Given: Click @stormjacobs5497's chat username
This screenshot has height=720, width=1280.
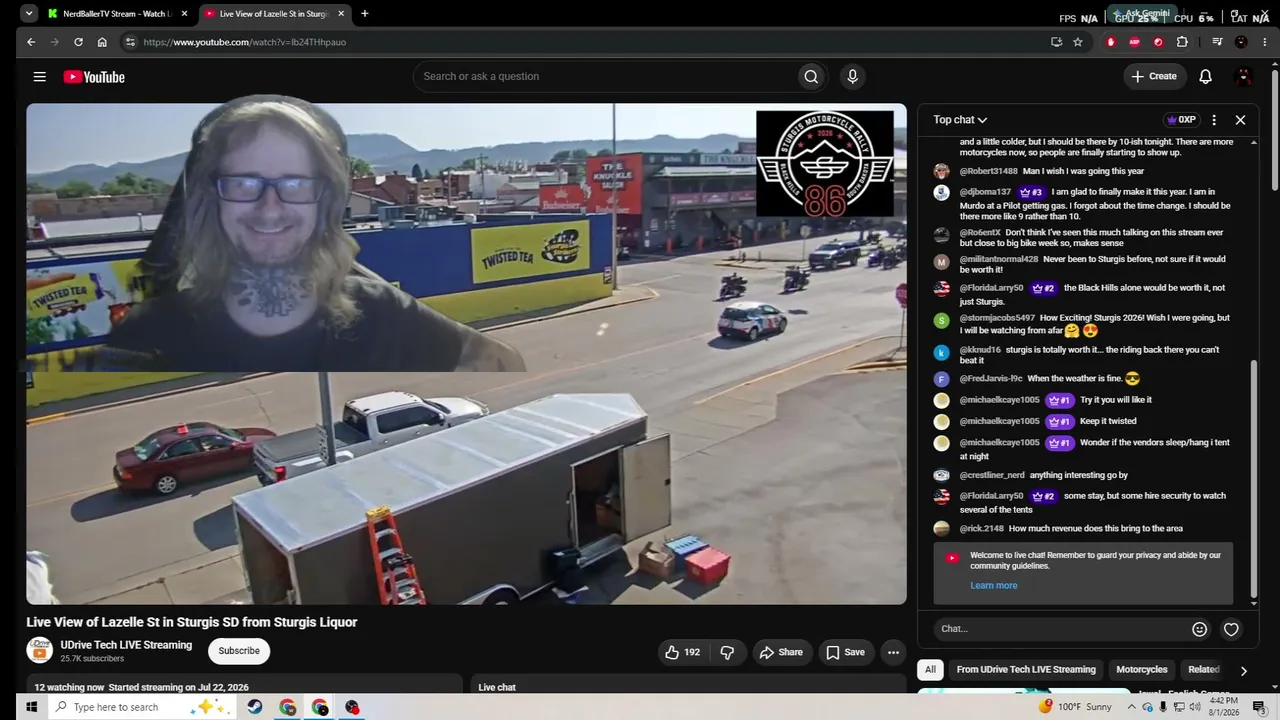Looking at the screenshot, I should click(x=997, y=318).
